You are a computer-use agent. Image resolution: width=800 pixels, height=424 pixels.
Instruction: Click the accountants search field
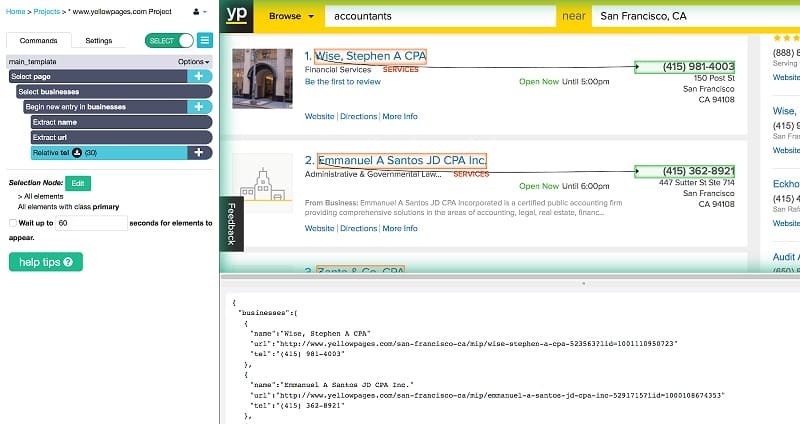pyautogui.click(x=440, y=16)
